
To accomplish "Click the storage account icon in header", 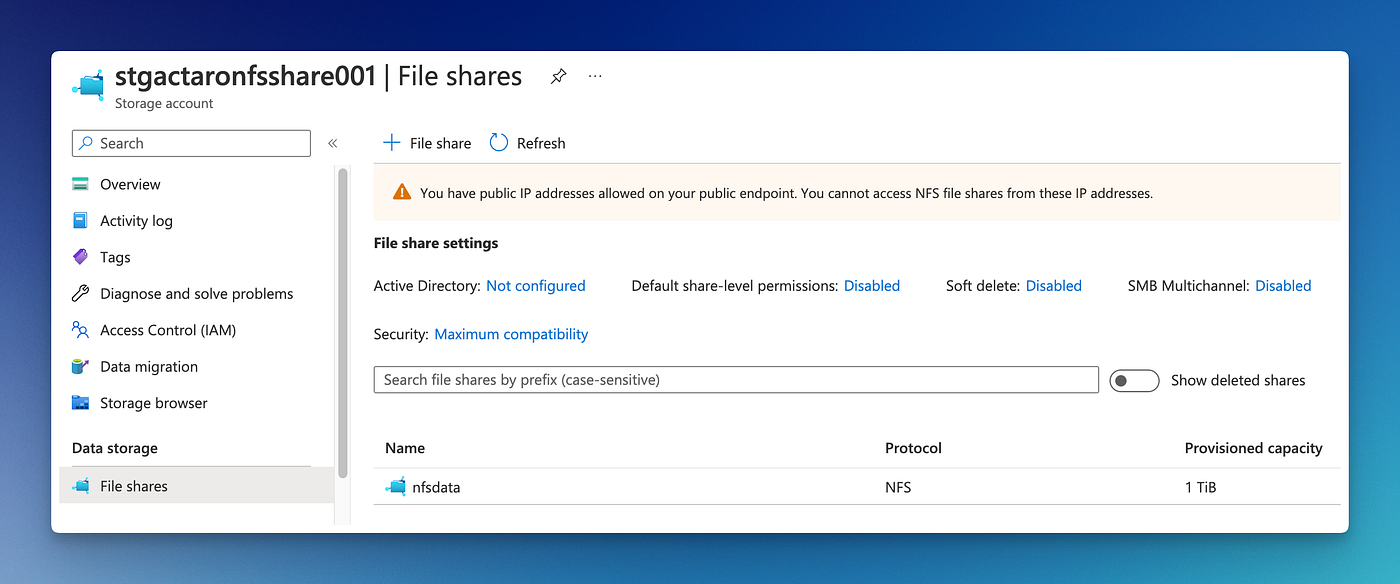I will tap(88, 84).
